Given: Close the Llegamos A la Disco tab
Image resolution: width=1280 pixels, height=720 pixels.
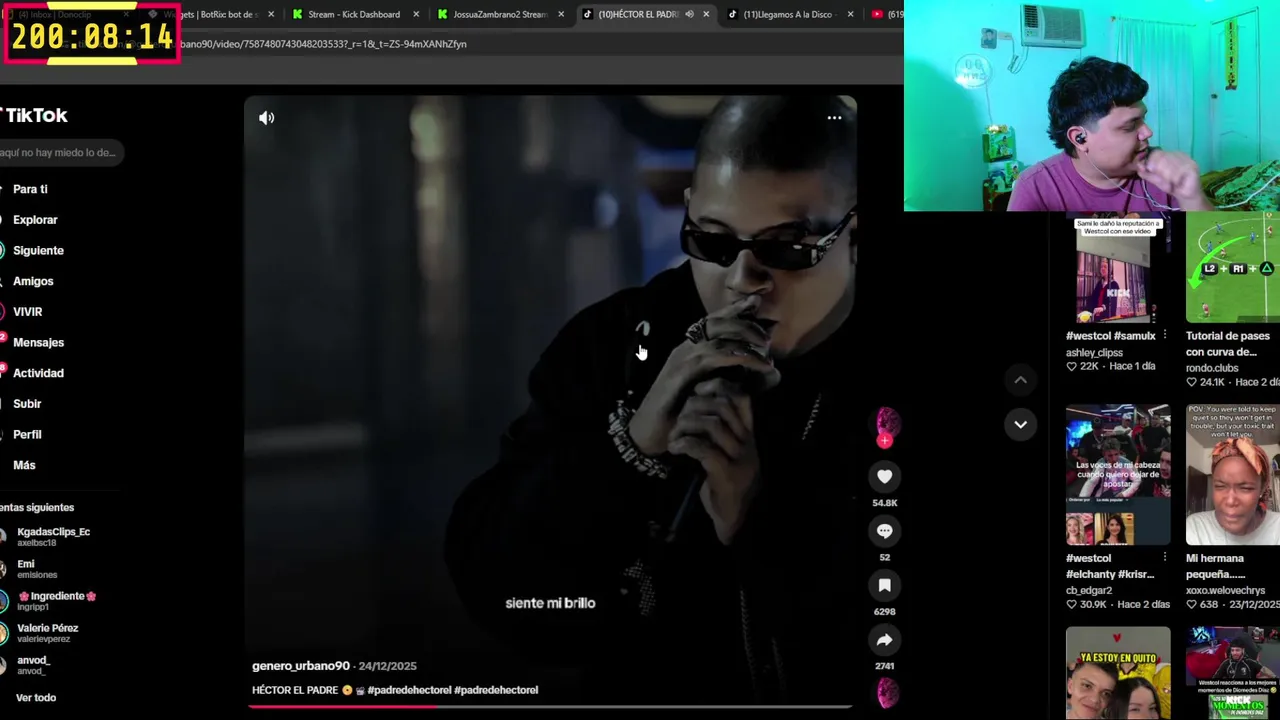Looking at the screenshot, I should (851, 14).
